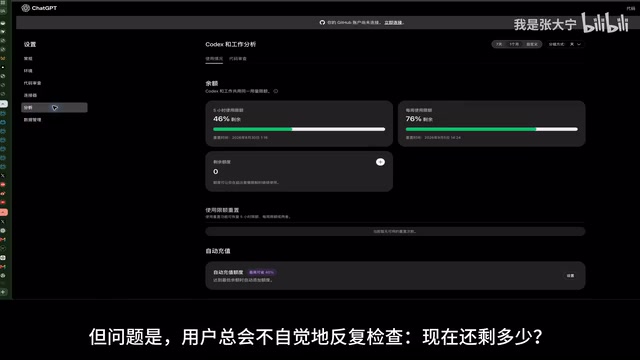The image size is (640, 360).
Task: Select the first item under the 设置 heading
Action: click(x=28, y=58)
